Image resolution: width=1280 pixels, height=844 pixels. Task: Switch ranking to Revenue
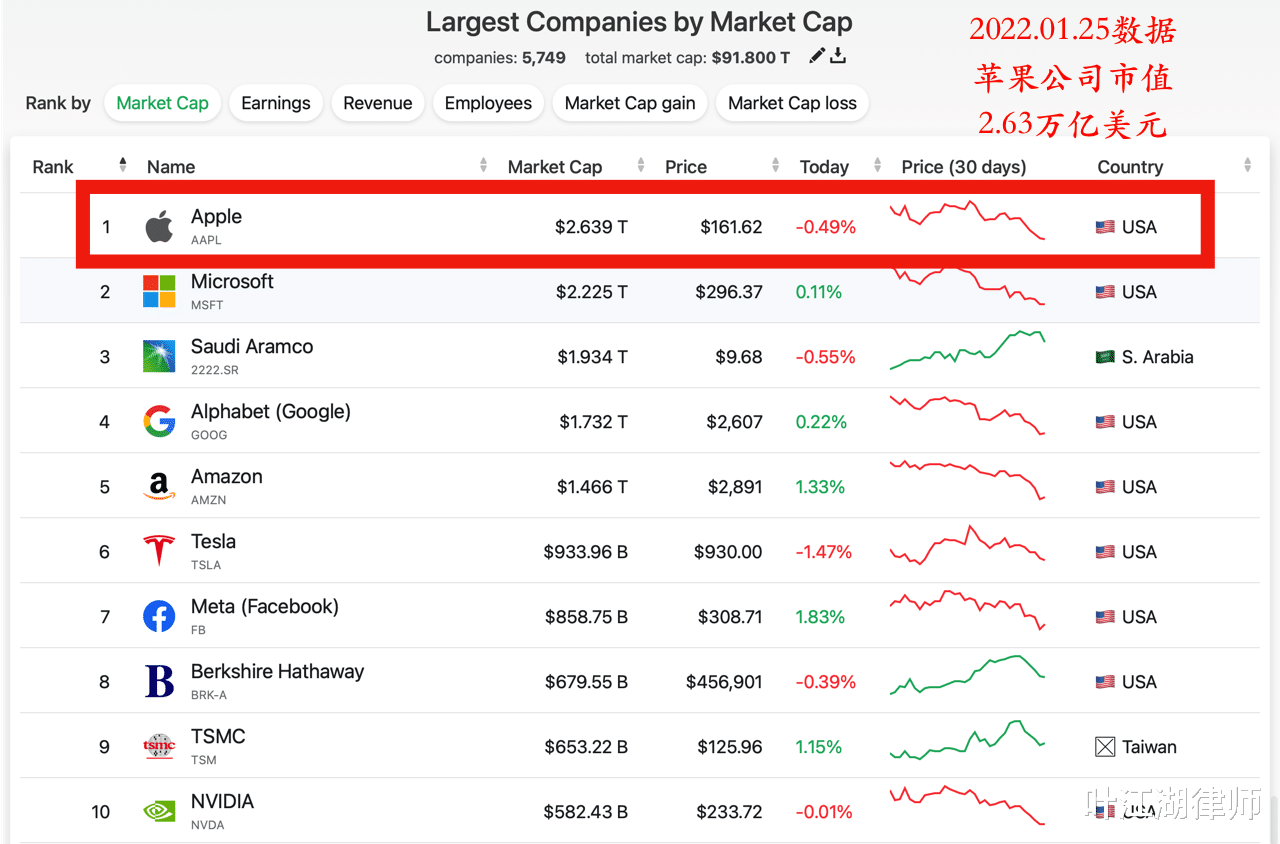[x=377, y=103]
